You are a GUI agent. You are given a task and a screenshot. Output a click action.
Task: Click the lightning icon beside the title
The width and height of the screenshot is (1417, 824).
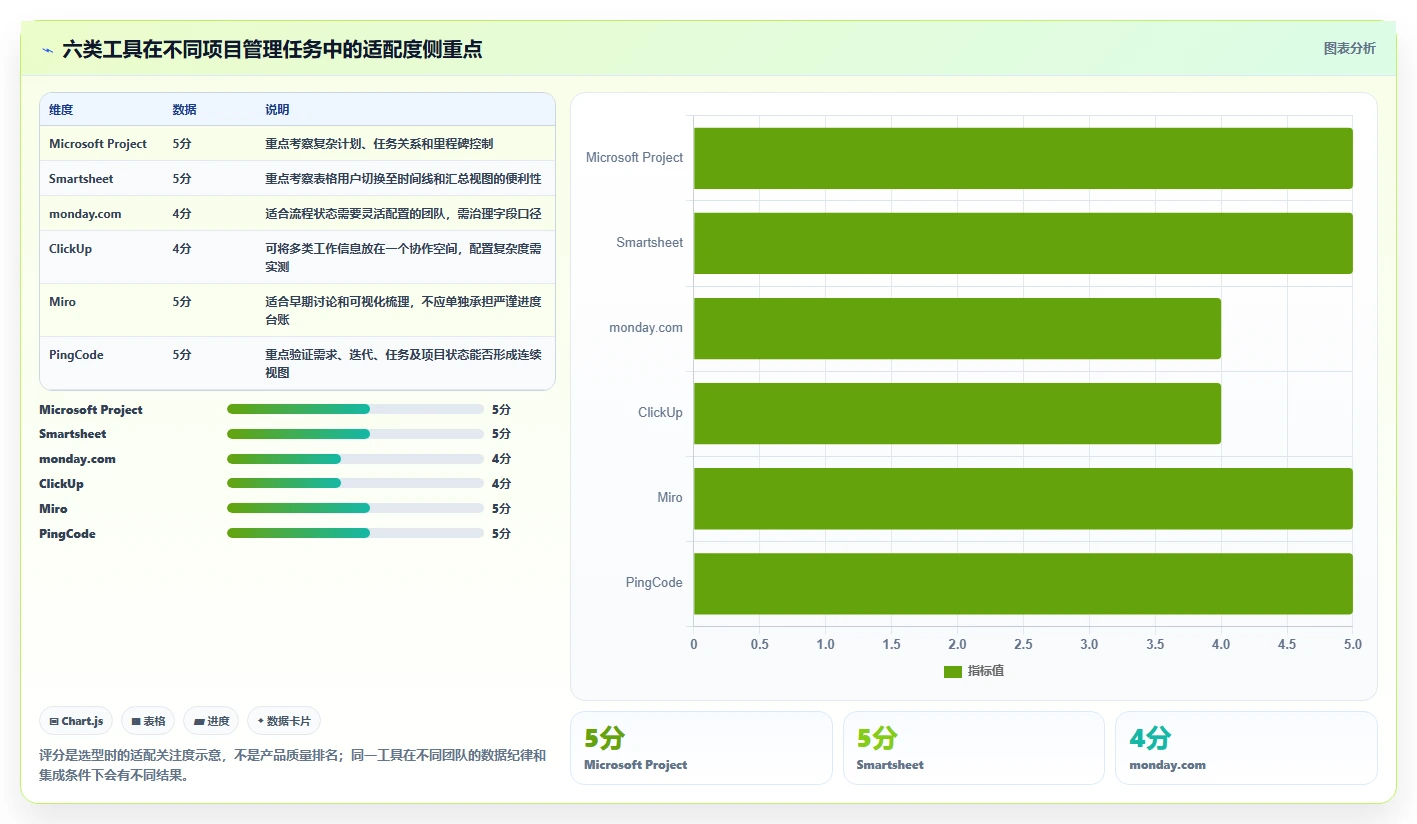(47, 49)
